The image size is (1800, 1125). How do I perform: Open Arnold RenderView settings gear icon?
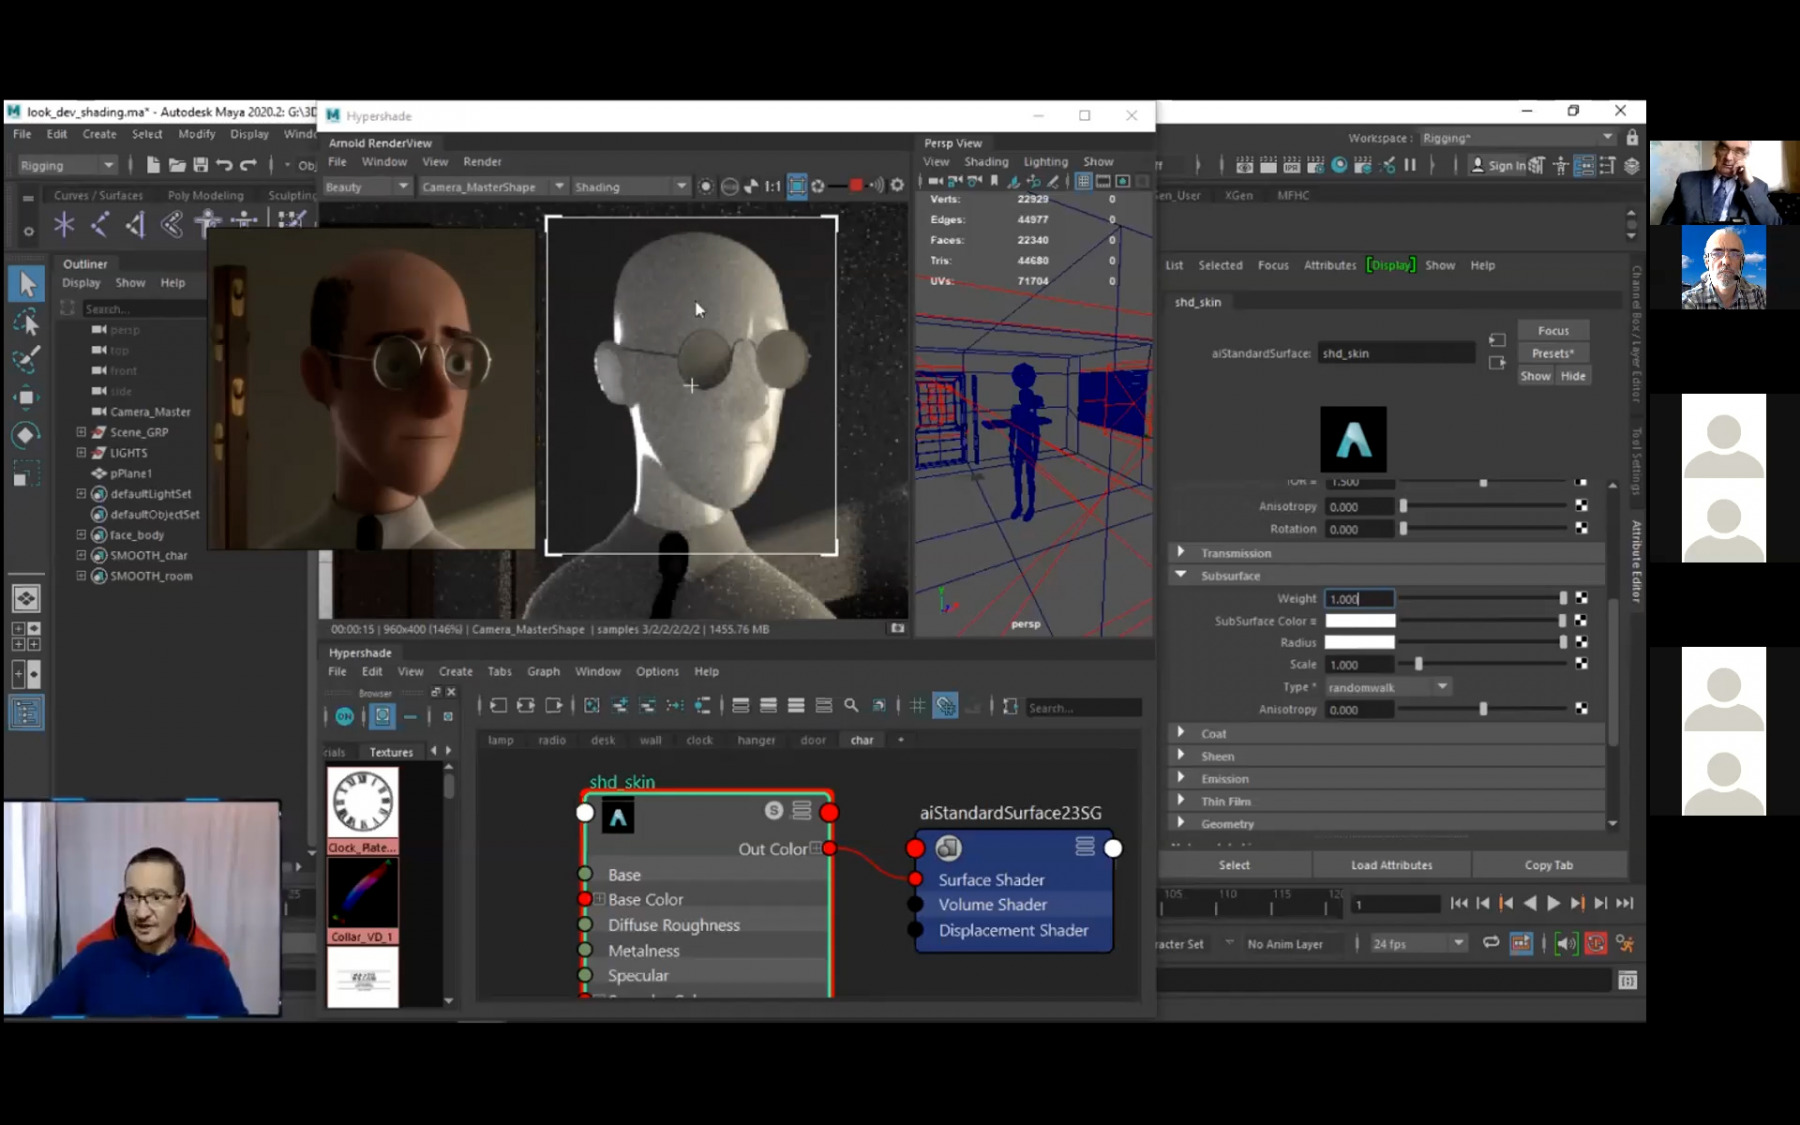[897, 186]
